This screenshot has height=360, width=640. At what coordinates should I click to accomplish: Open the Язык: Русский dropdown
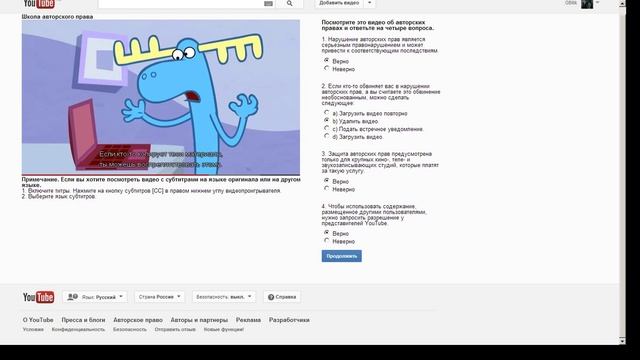[95, 297]
